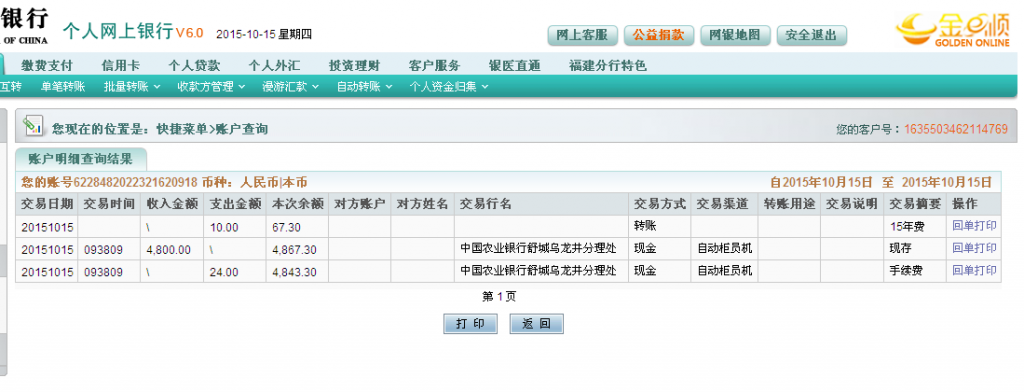Click the 第 1 页 page indicator
Screen dimensions: 1024x392
click(499, 297)
